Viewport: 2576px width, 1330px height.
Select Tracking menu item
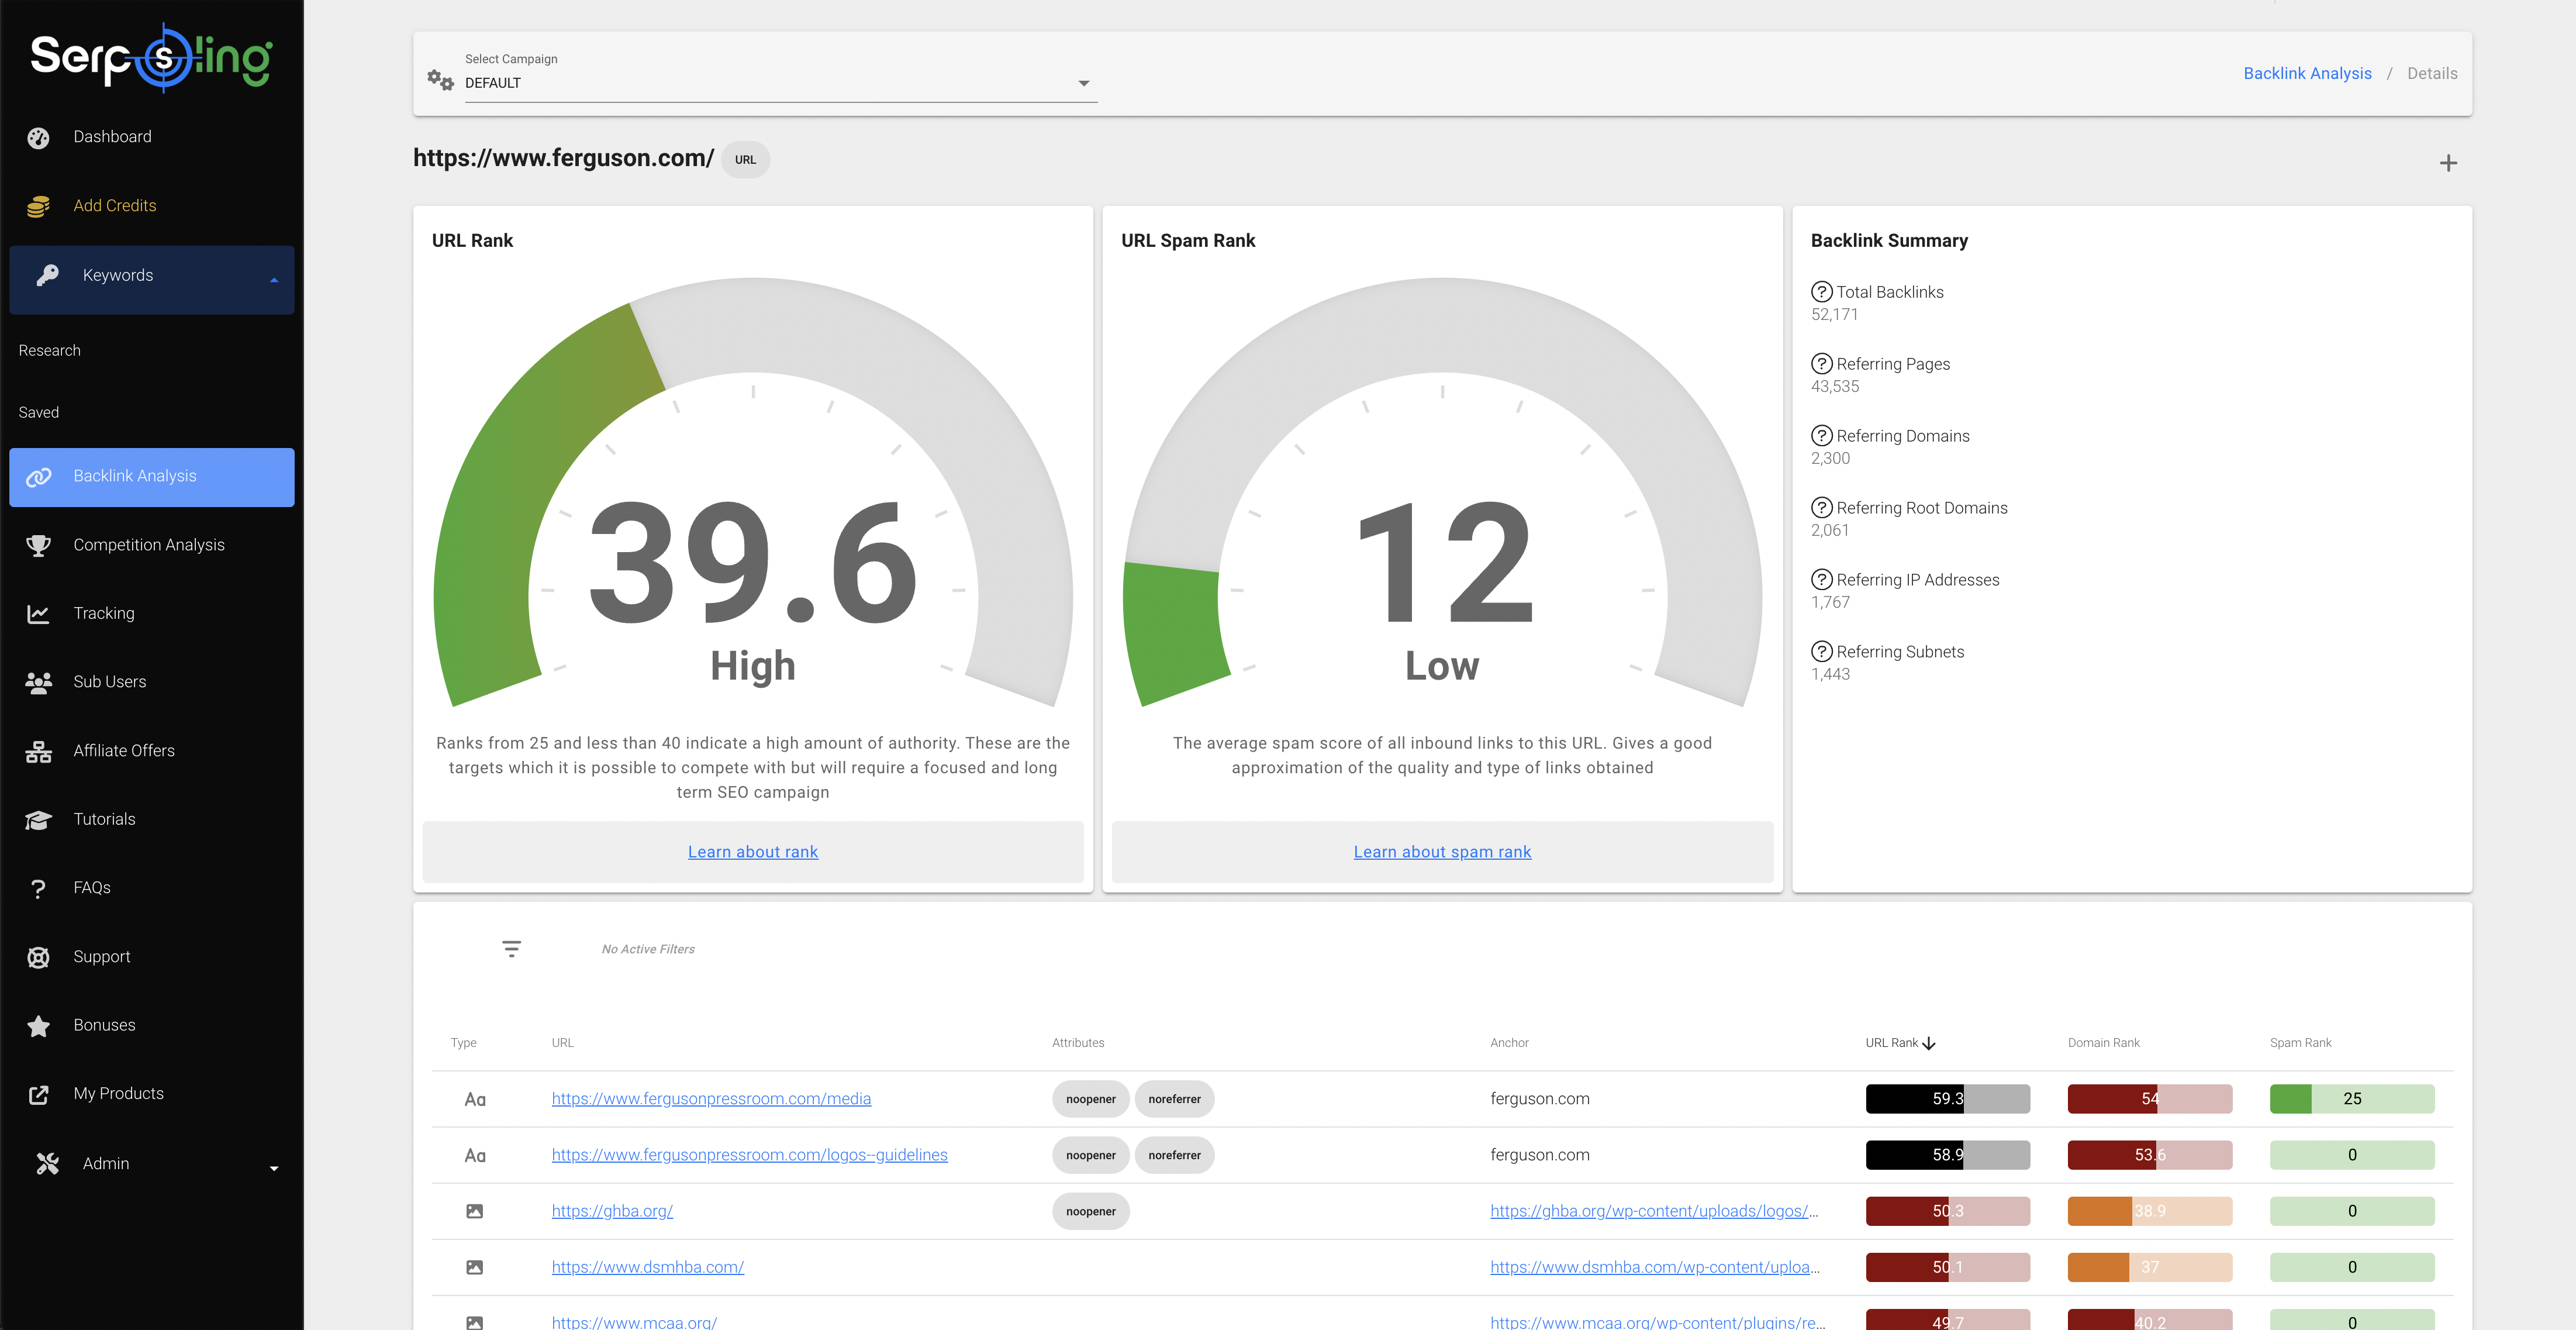[152, 614]
